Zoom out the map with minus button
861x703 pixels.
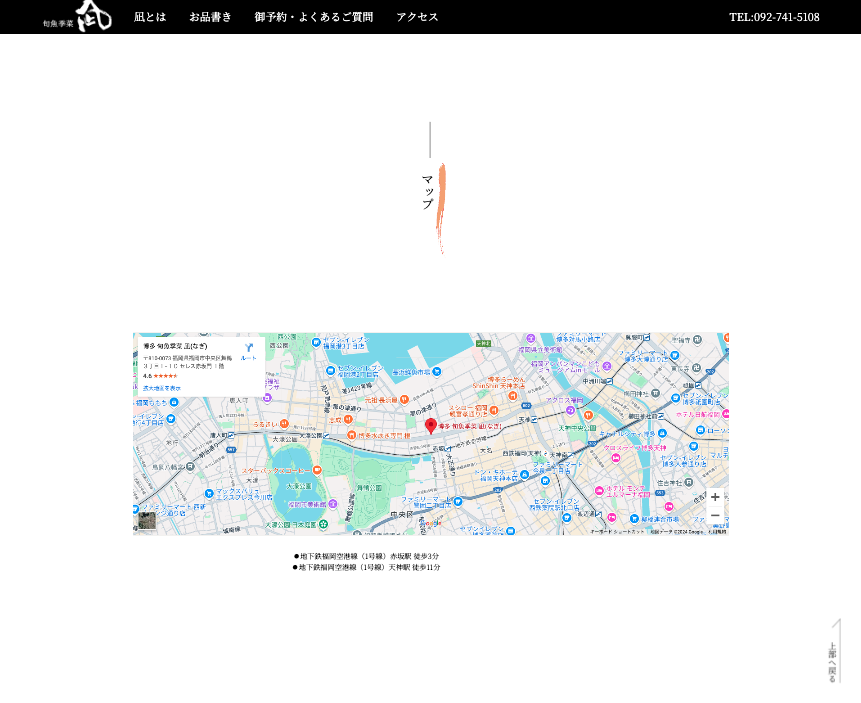tap(714, 515)
